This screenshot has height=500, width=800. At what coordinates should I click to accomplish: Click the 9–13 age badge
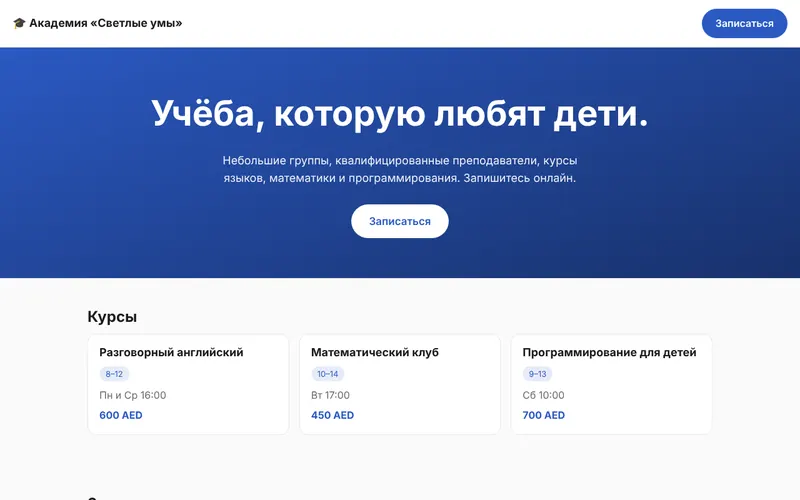[538, 374]
